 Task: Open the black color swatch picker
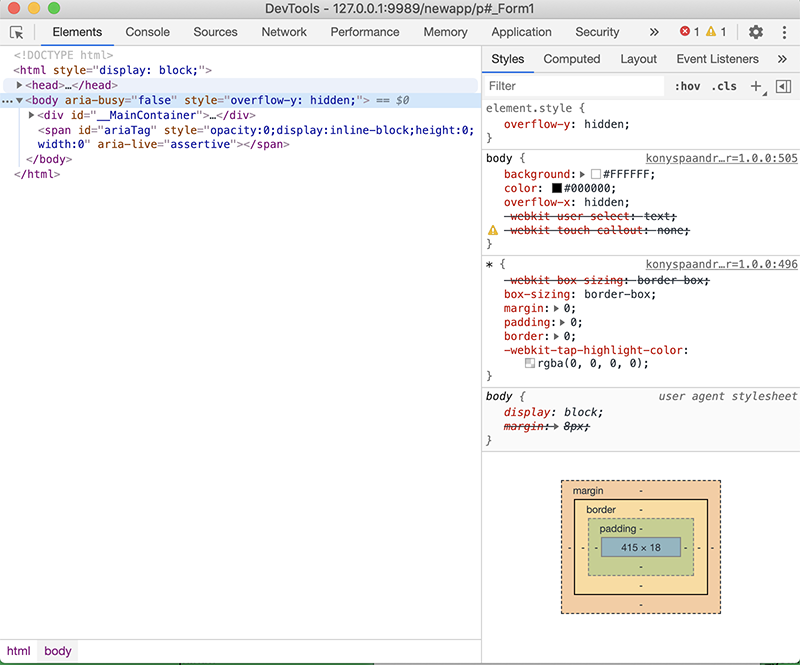(x=557, y=188)
